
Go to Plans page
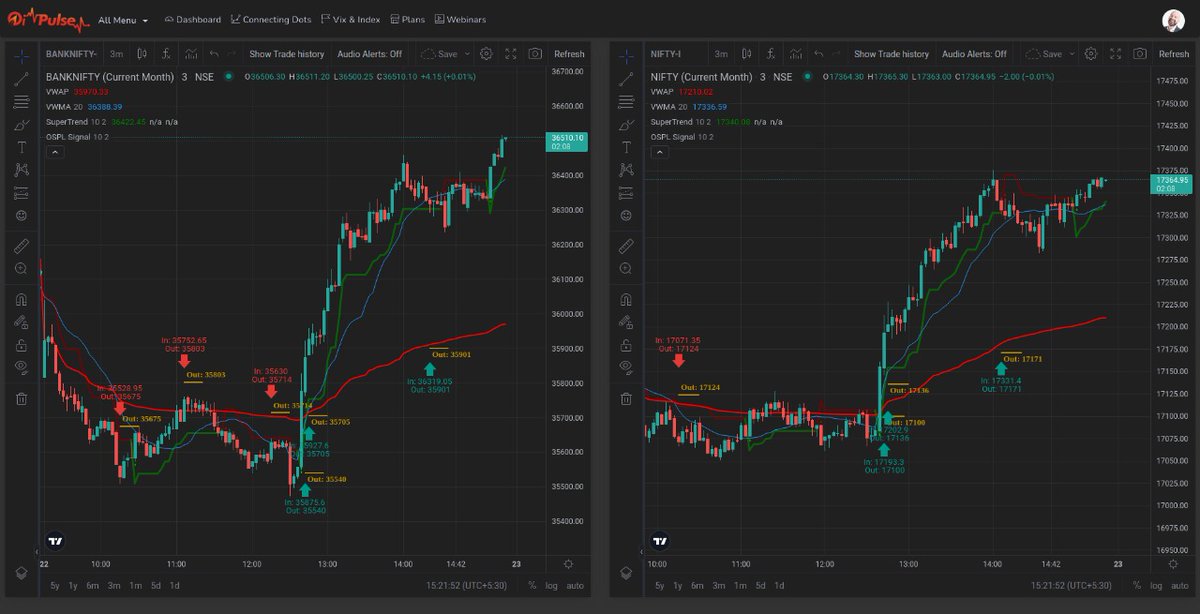point(407,19)
